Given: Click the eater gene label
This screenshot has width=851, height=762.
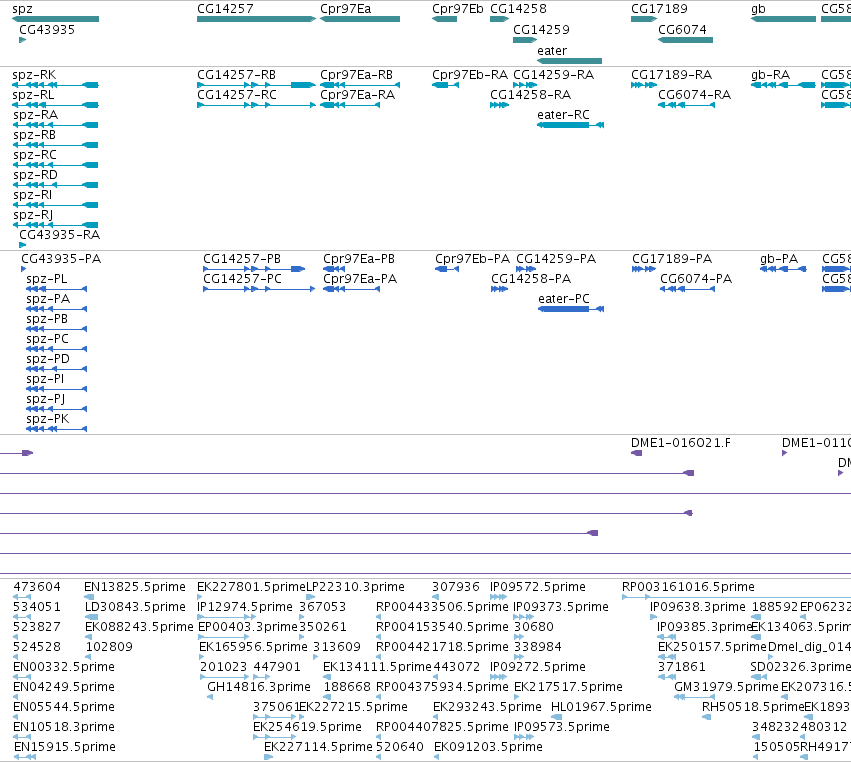Looking at the screenshot, I should [x=552, y=50].
